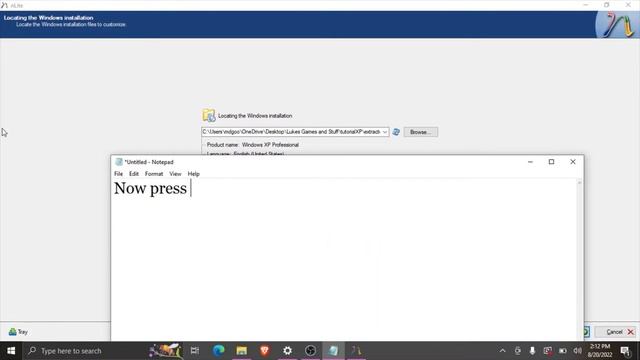Click the Cancel button in nLite
Screen dimensions: 640x360
(614, 332)
